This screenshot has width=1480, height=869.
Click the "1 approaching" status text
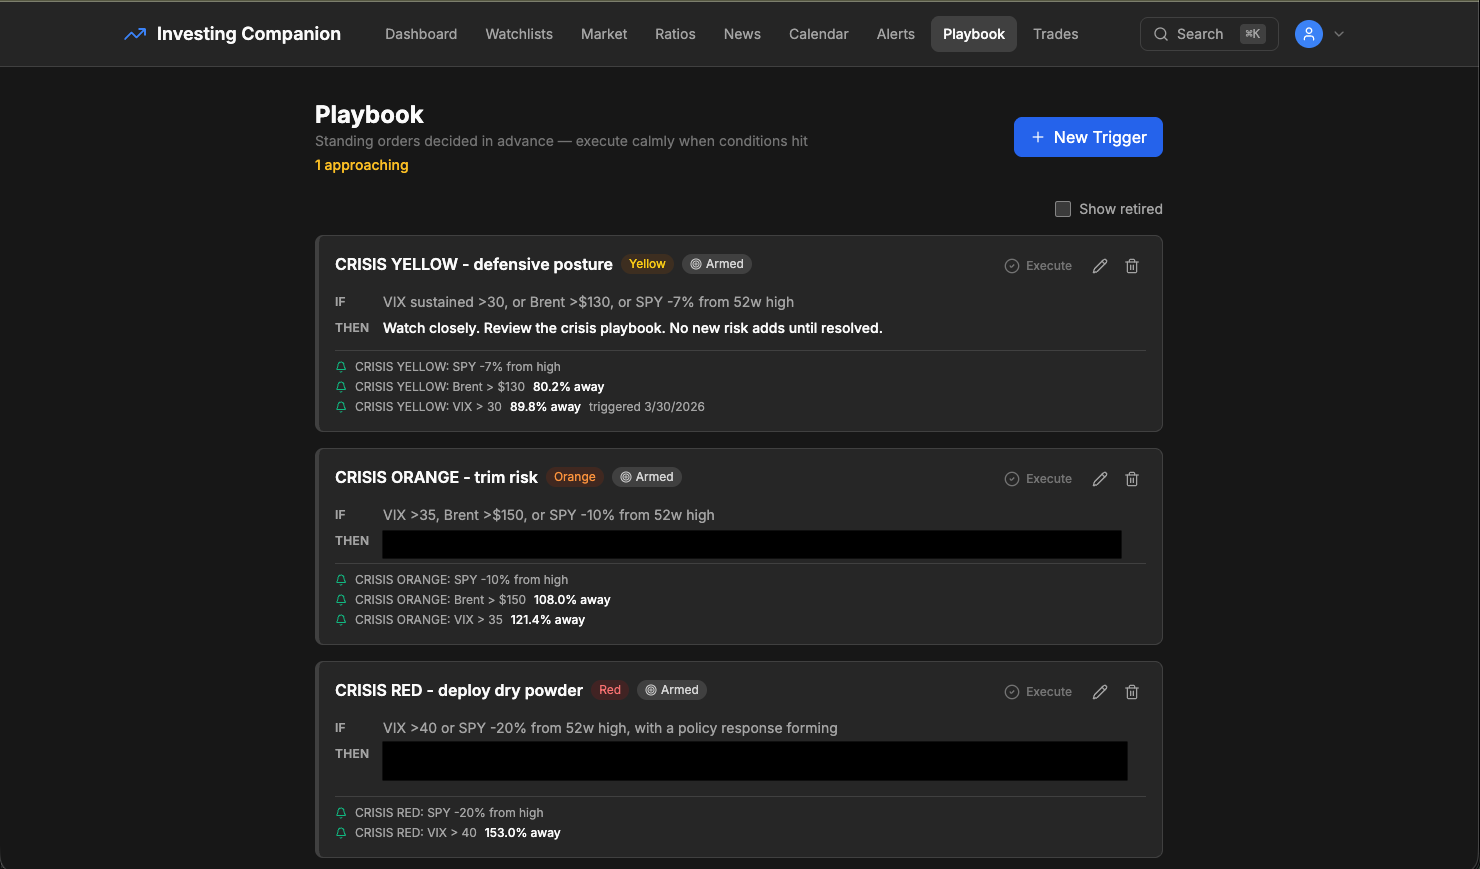pyautogui.click(x=362, y=165)
